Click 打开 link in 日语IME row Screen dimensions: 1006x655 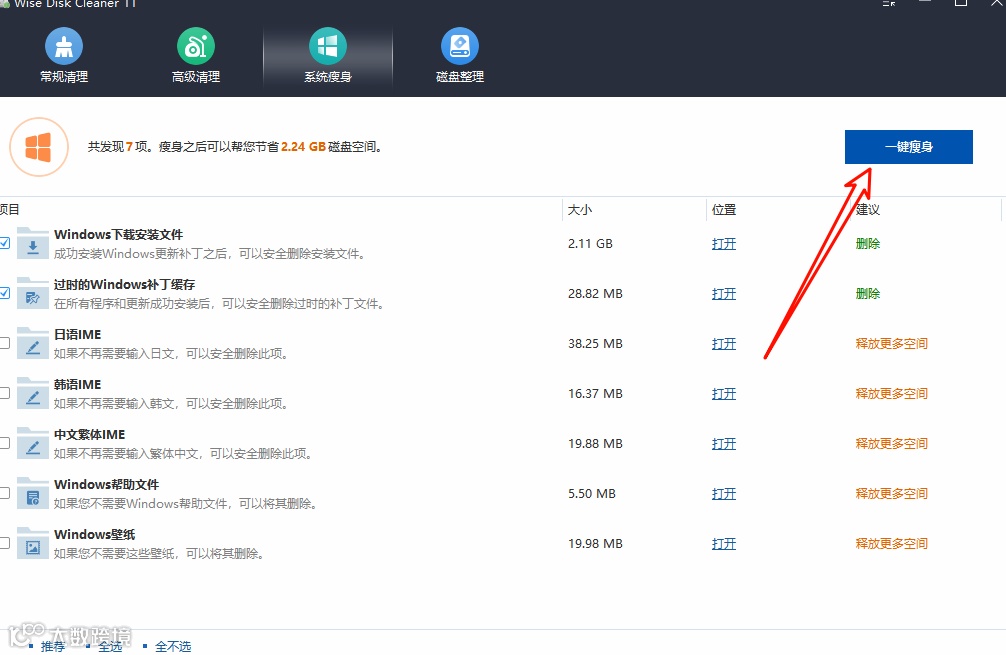[724, 344]
